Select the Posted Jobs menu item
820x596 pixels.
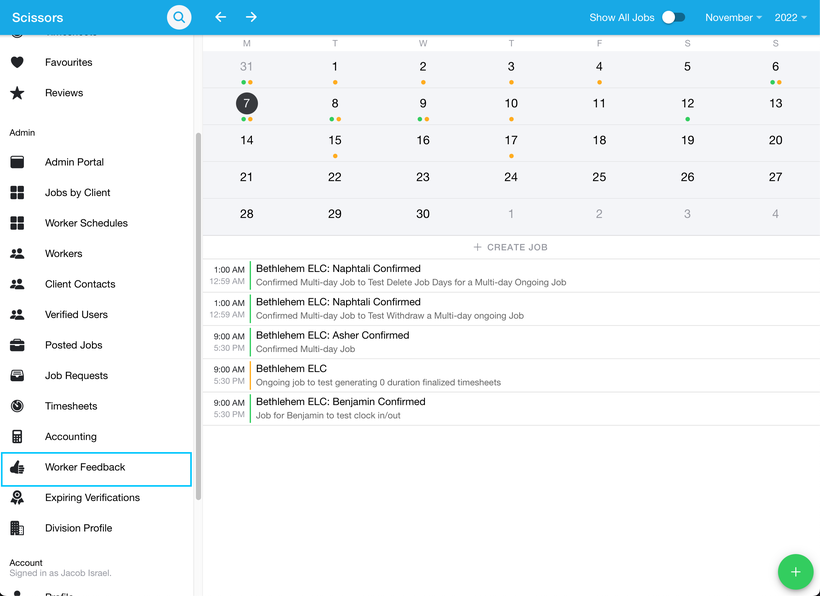[97, 345]
